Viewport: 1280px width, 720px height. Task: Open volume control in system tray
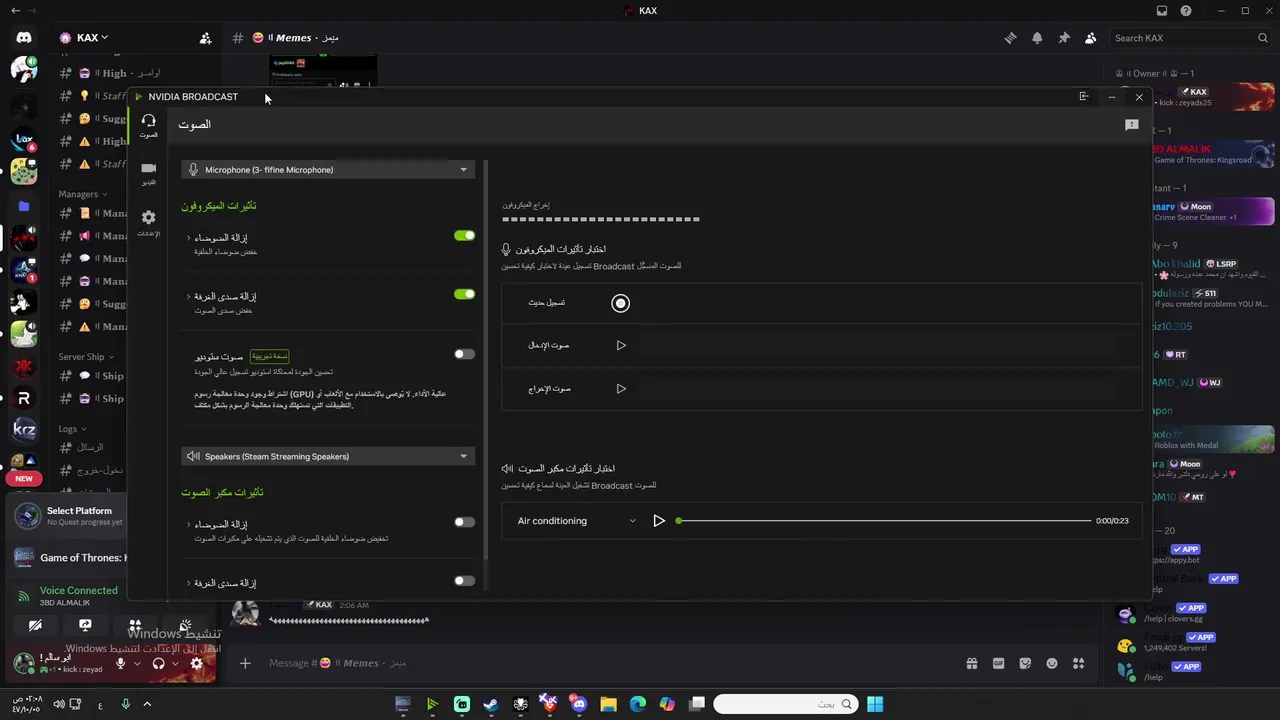59,704
